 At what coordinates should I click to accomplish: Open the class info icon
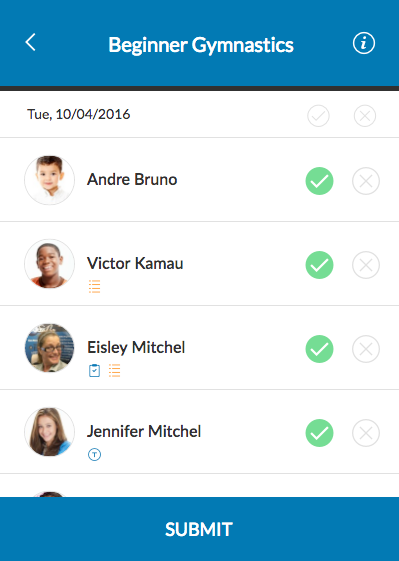click(364, 43)
